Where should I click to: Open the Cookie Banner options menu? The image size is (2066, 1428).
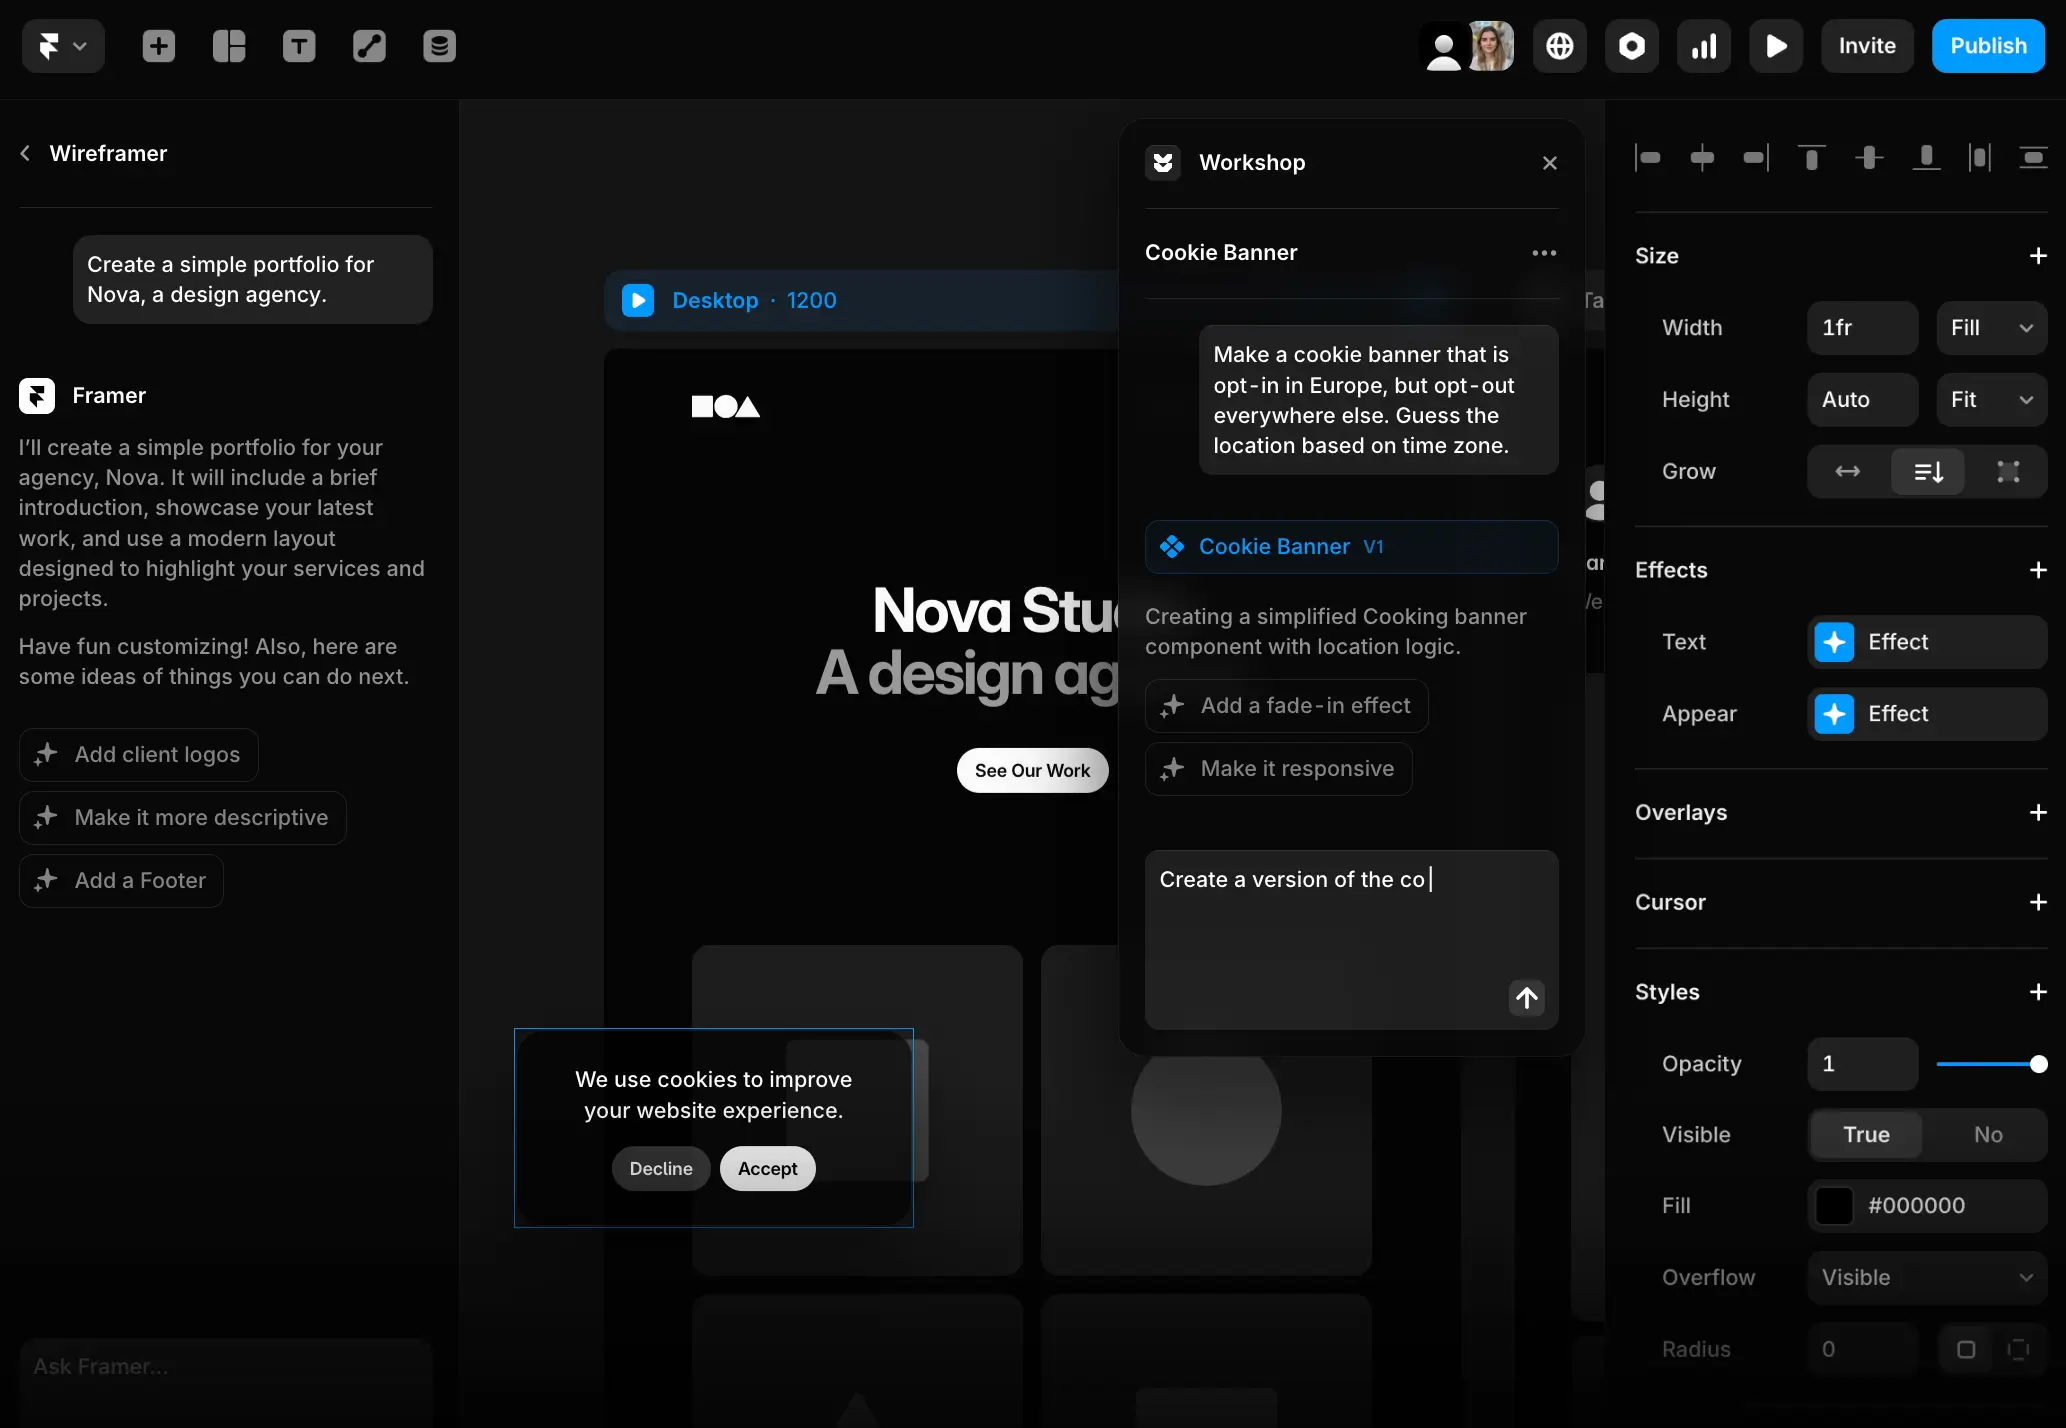point(1543,252)
